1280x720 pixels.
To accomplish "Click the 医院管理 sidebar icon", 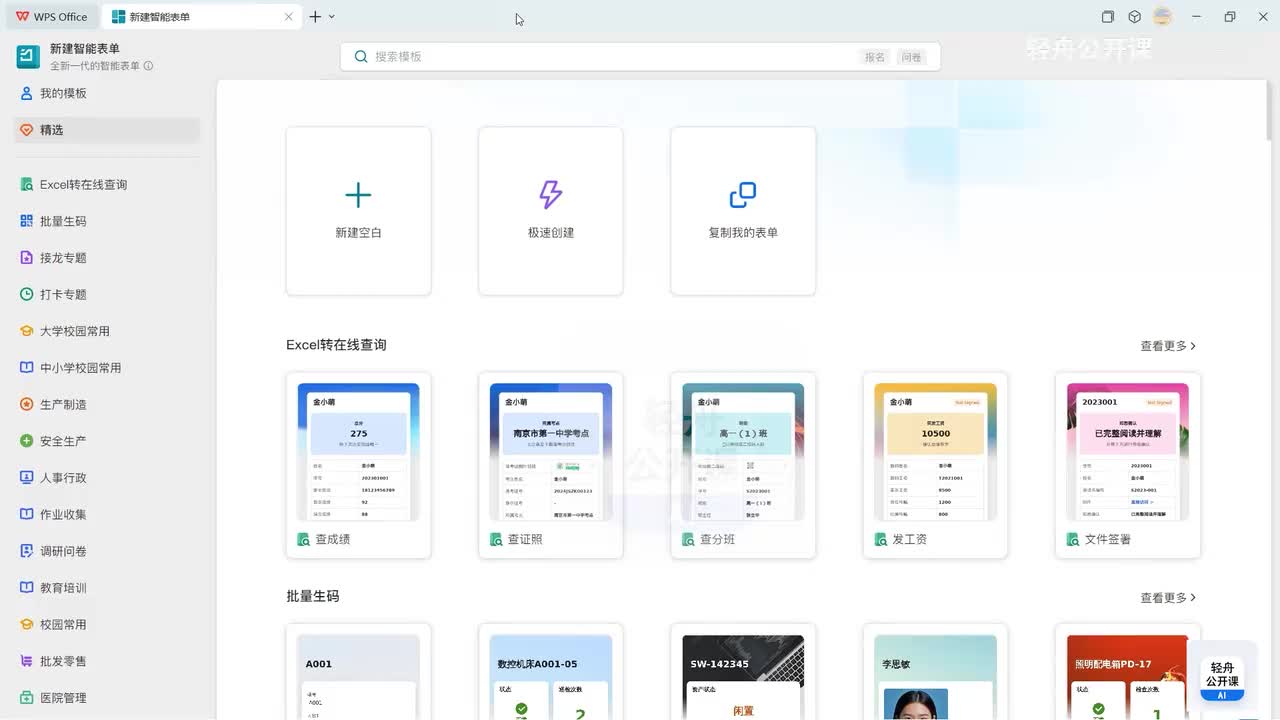I will click(27, 698).
